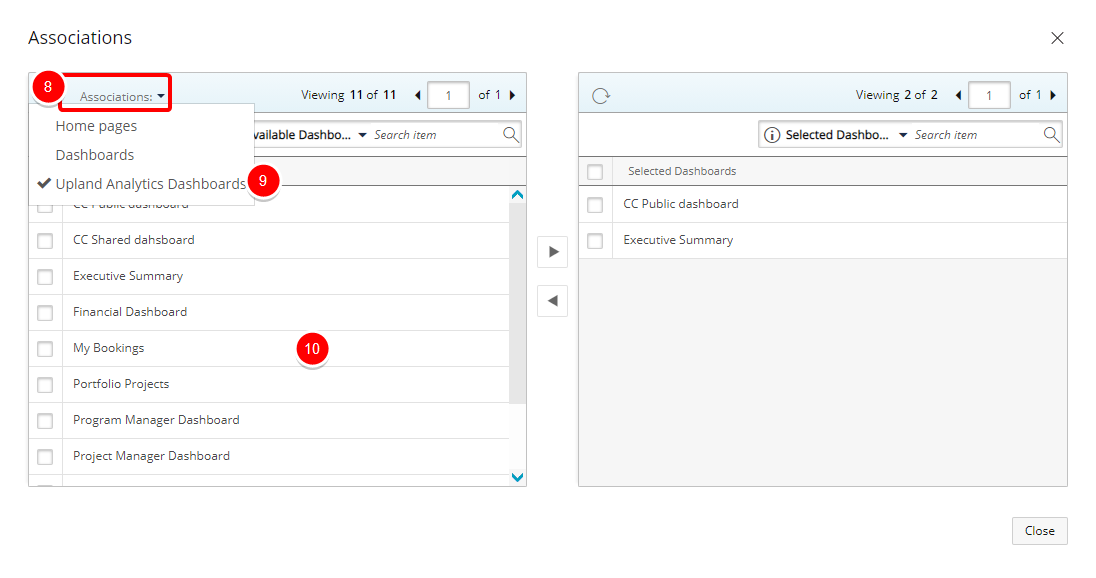
Task: Choose Dashboards from the menu
Action: [95, 155]
